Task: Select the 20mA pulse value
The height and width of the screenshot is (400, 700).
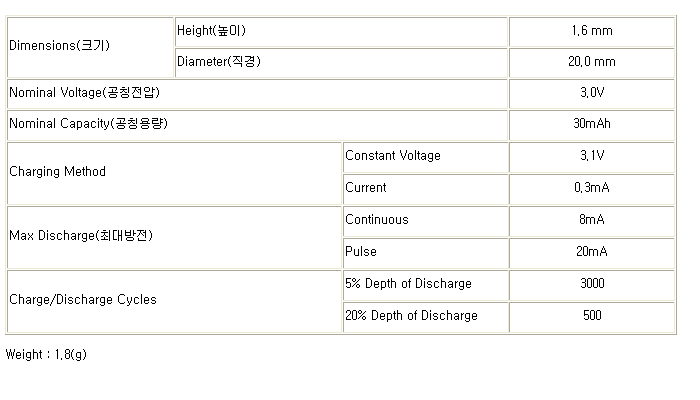Action: pos(591,252)
